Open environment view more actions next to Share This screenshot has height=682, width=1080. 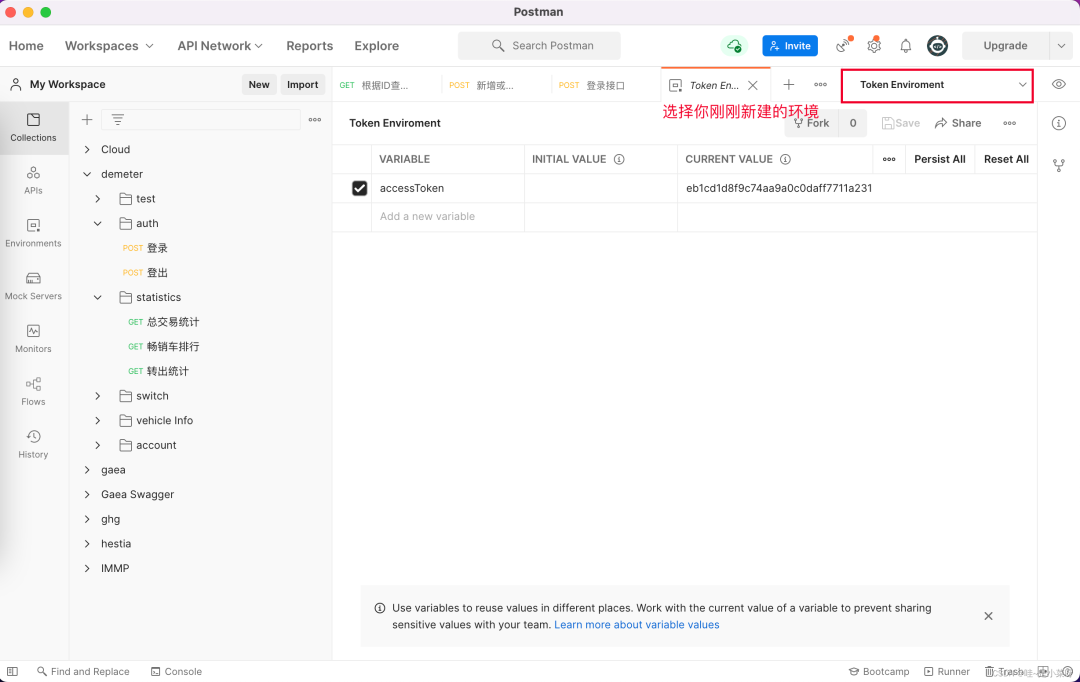click(x=1009, y=123)
